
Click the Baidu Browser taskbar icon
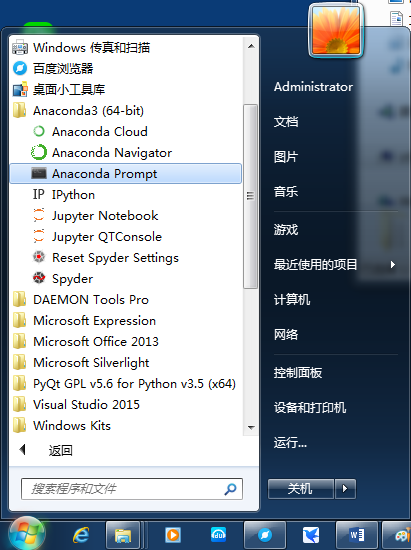pyautogui.click(x=265, y=535)
